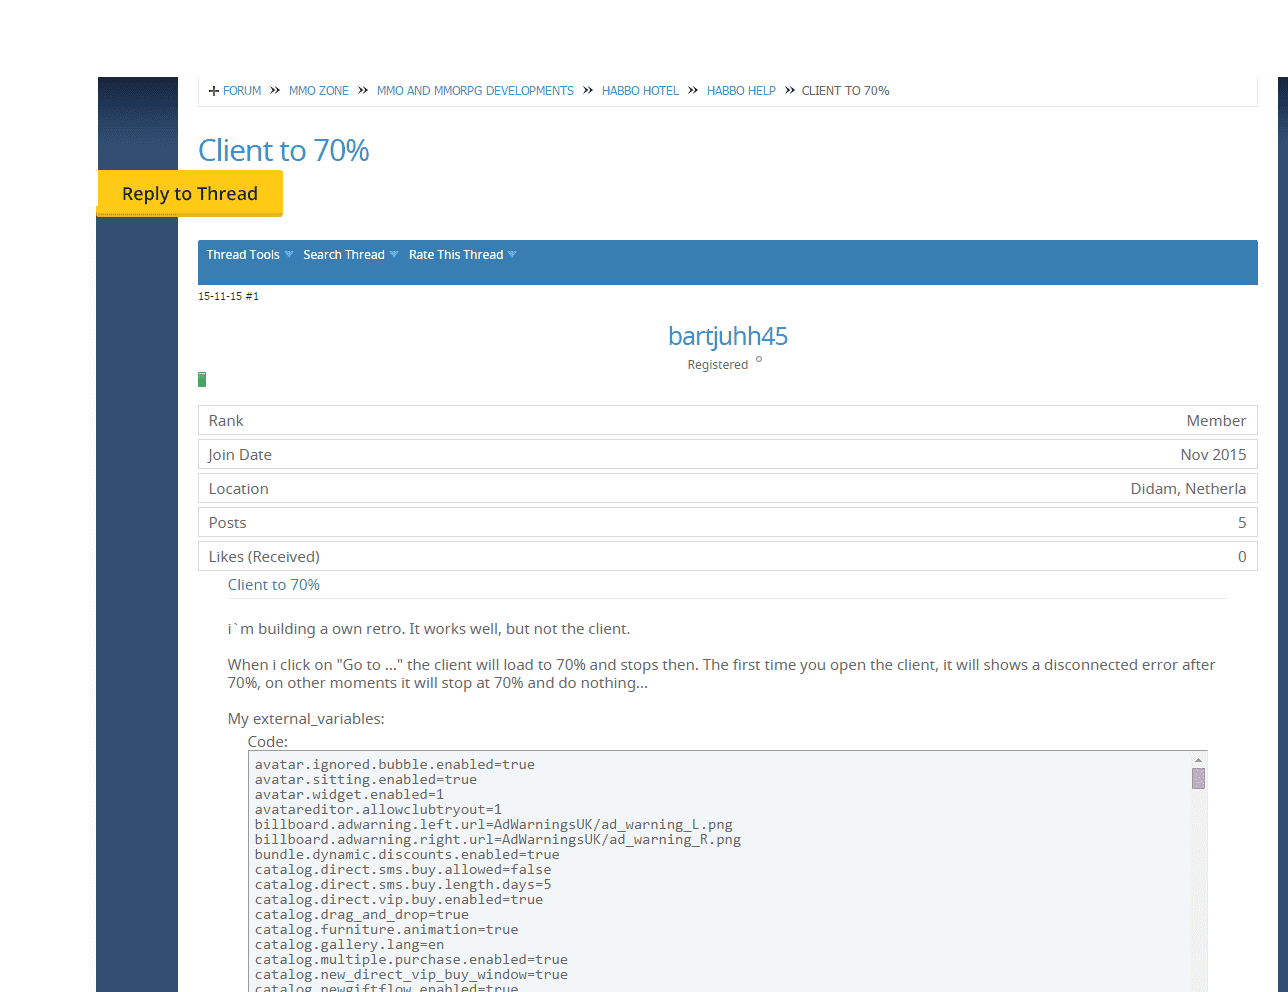Expand the Rate This Thread dropdown arrow
The width and height of the screenshot is (1288, 992).
(x=512, y=255)
